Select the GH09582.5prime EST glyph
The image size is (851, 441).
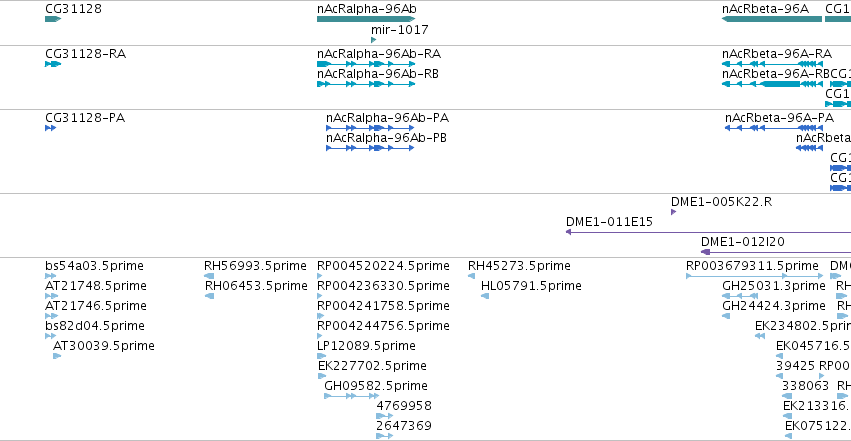pos(351,396)
